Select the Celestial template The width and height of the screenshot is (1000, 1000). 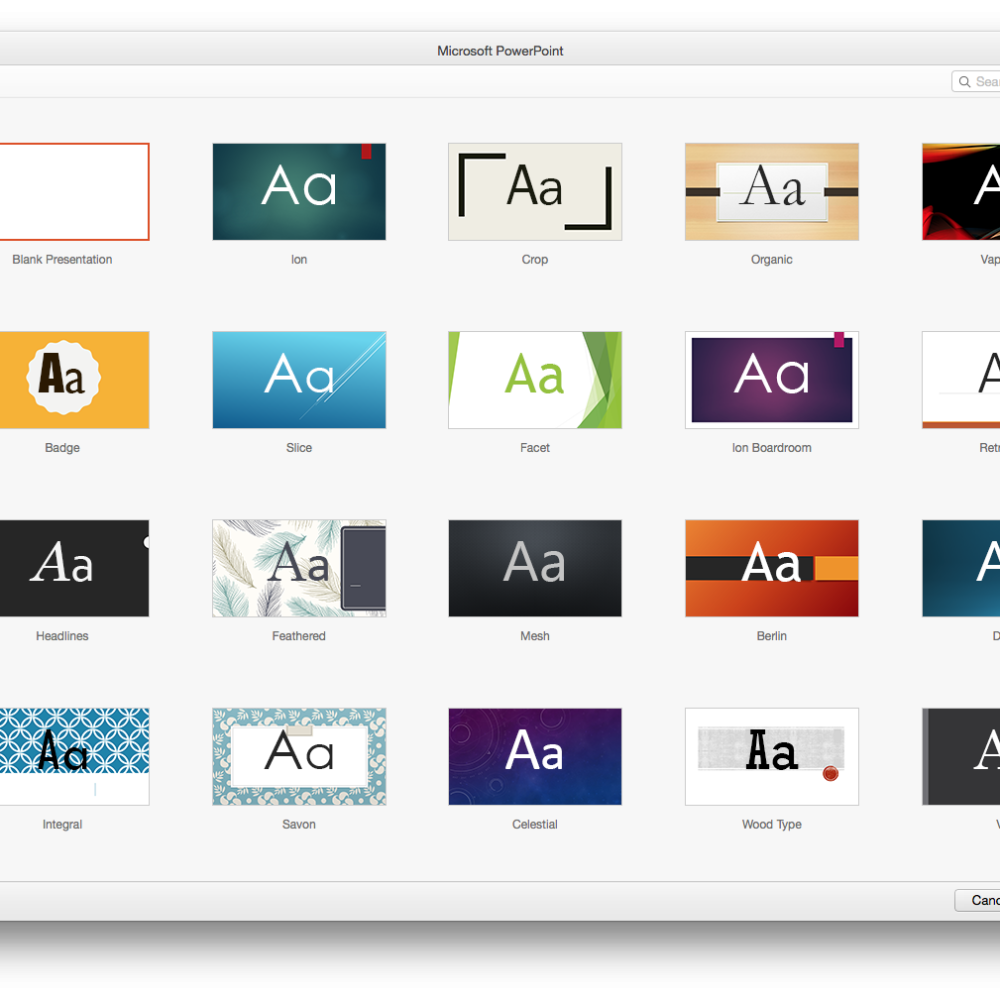tap(534, 756)
